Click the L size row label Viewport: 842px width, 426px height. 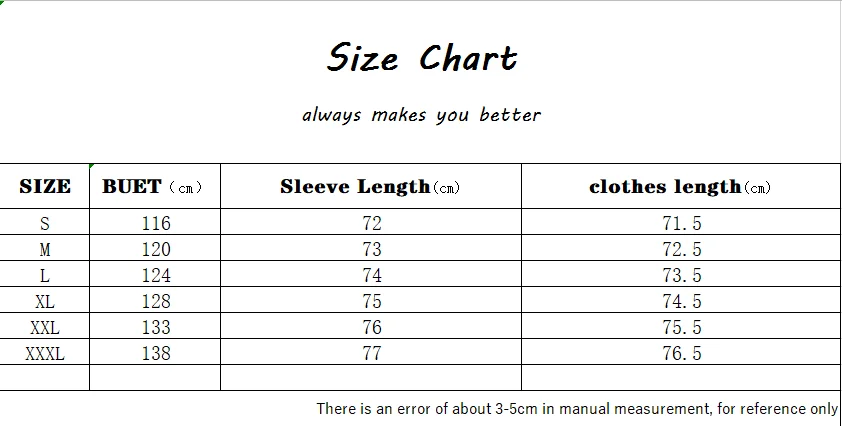tap(45, 275)
